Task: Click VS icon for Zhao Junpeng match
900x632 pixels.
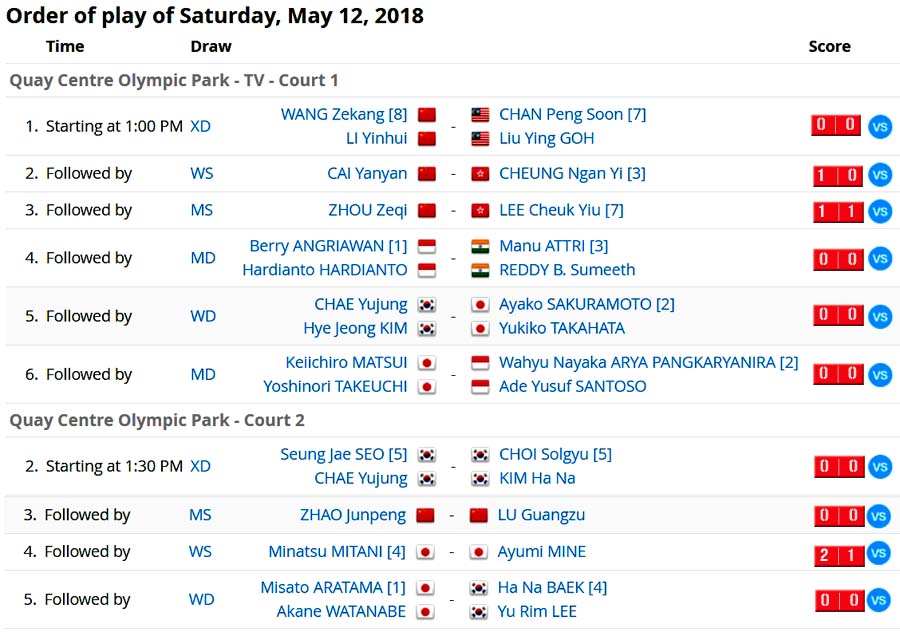Action: 879,516
